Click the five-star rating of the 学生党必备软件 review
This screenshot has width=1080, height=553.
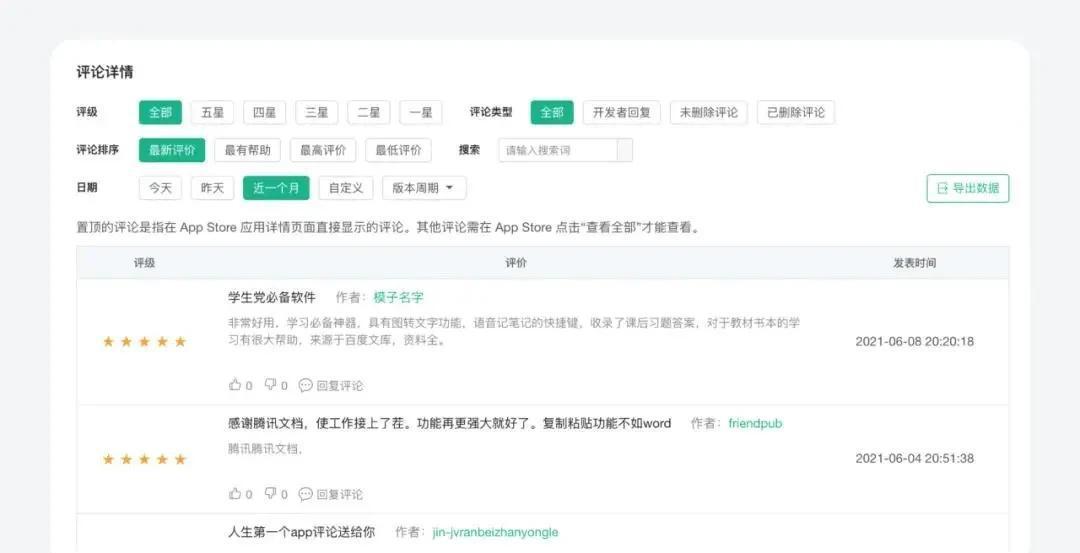[x=145, y=342]
